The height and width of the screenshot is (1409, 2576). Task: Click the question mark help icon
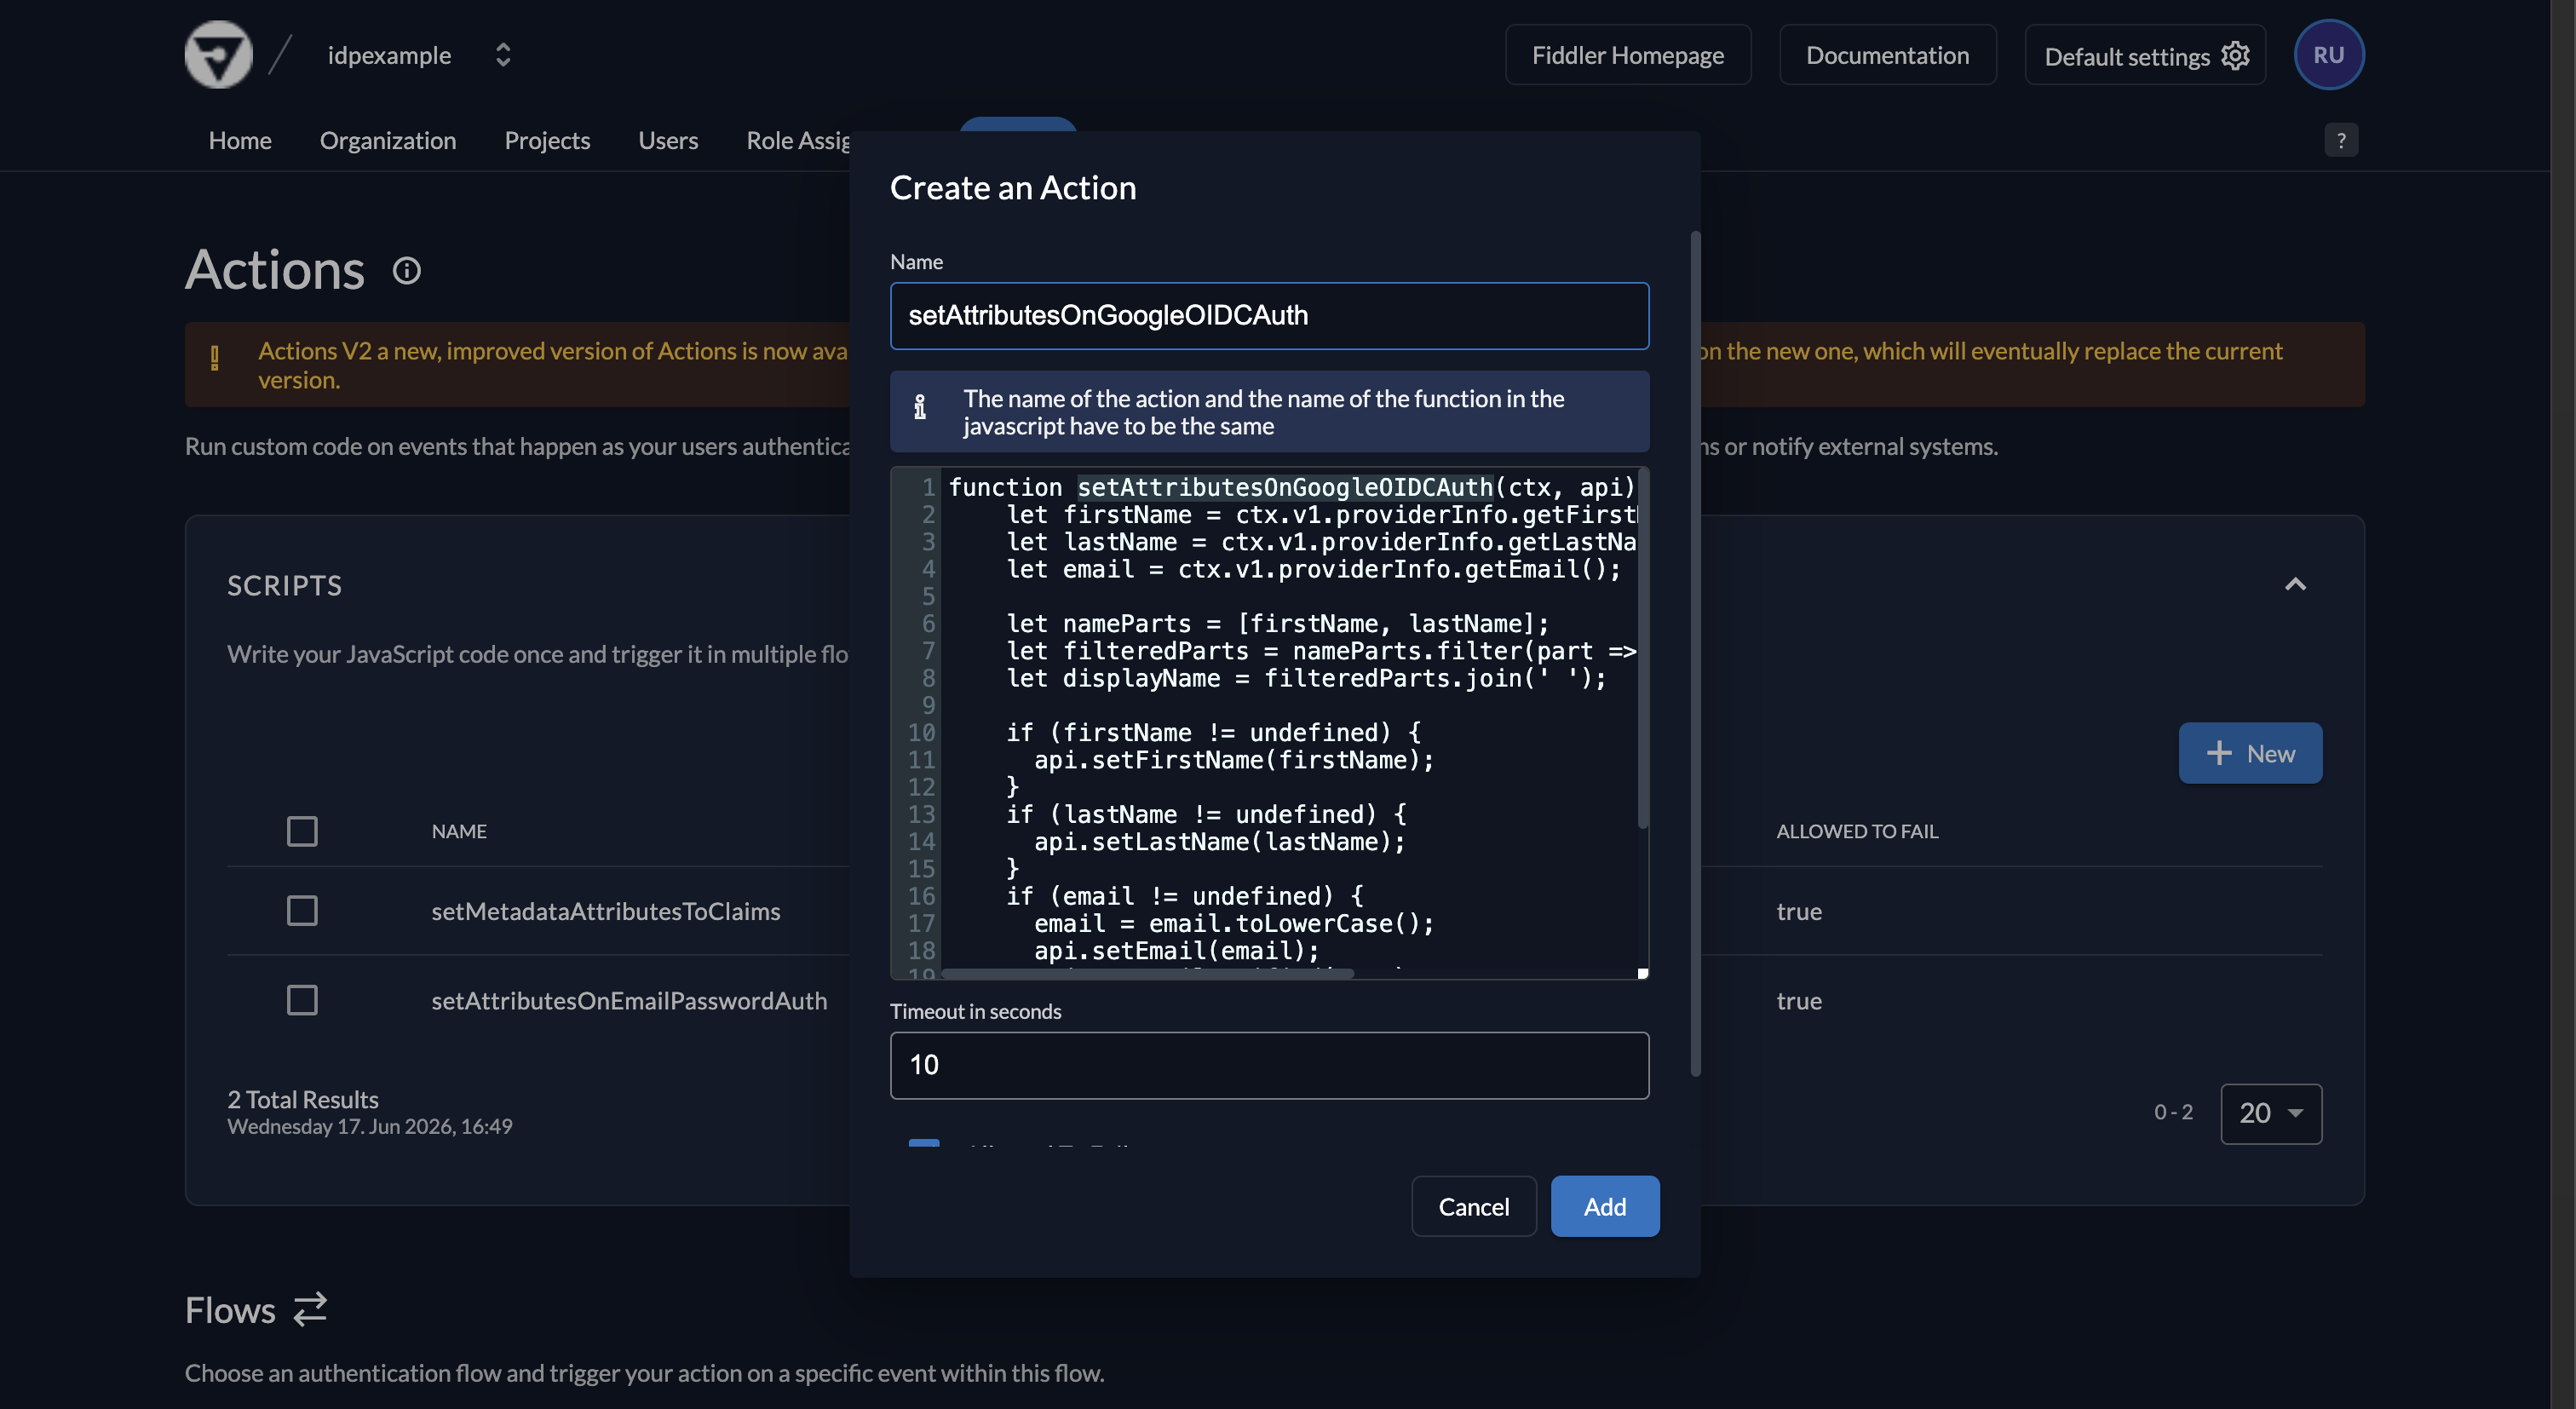click(2340, 140)
